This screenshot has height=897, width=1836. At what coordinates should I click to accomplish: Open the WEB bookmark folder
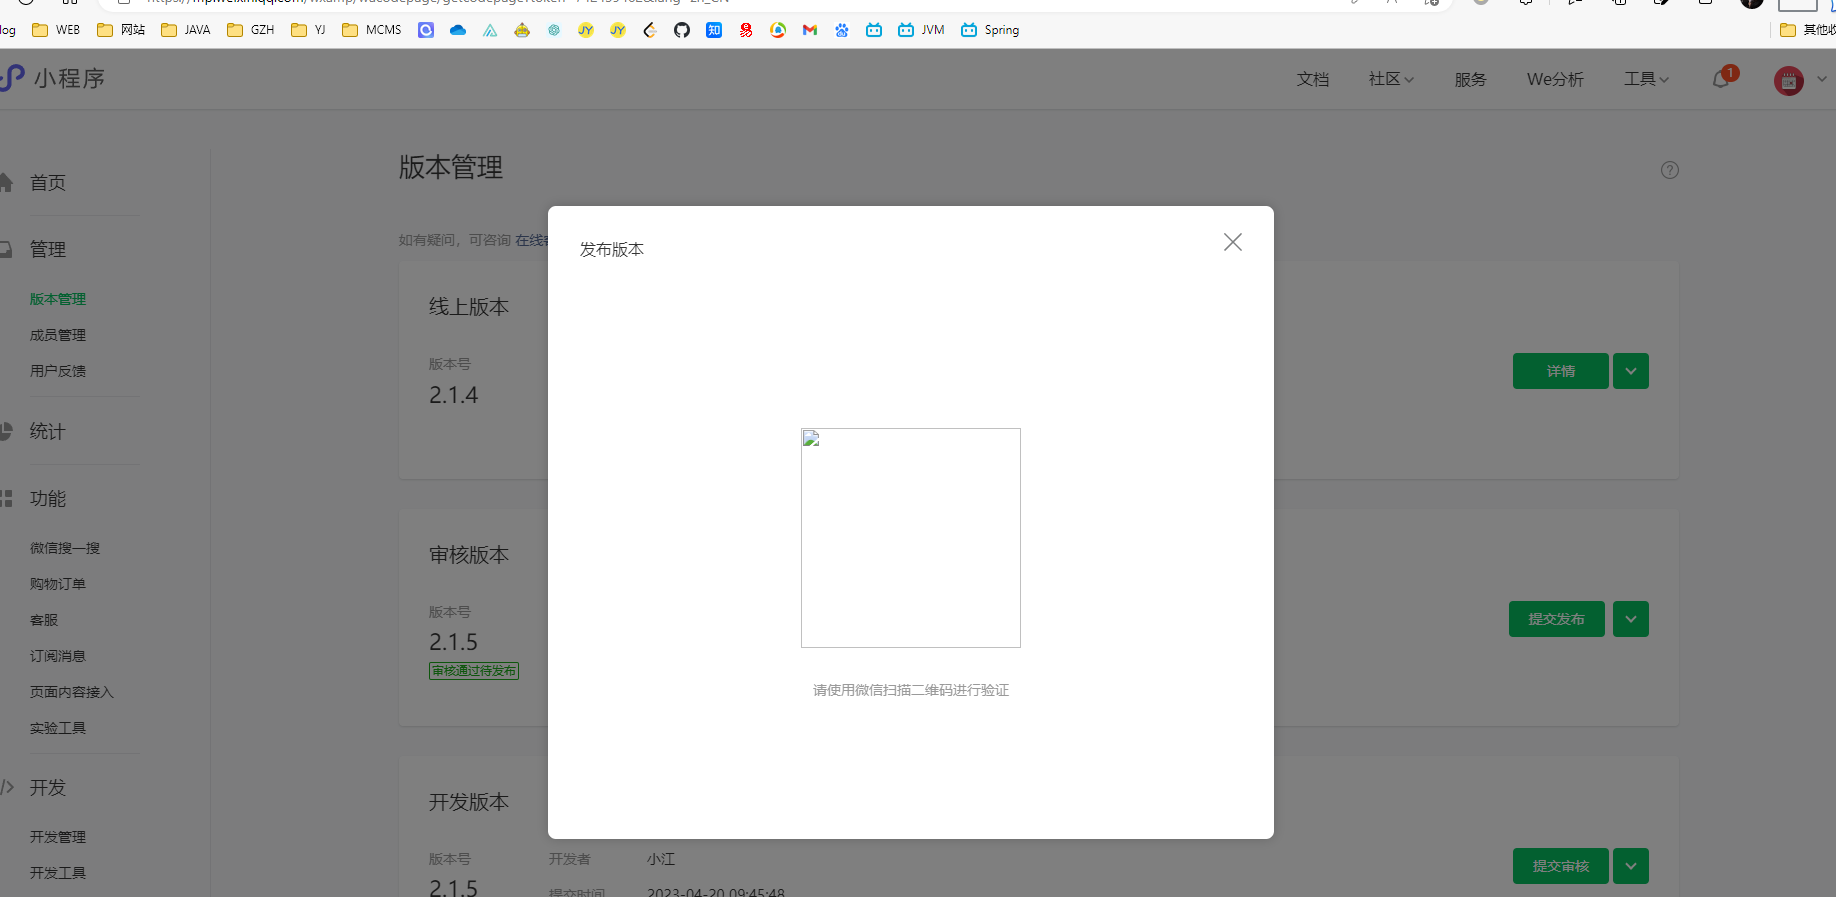point(56,30)
